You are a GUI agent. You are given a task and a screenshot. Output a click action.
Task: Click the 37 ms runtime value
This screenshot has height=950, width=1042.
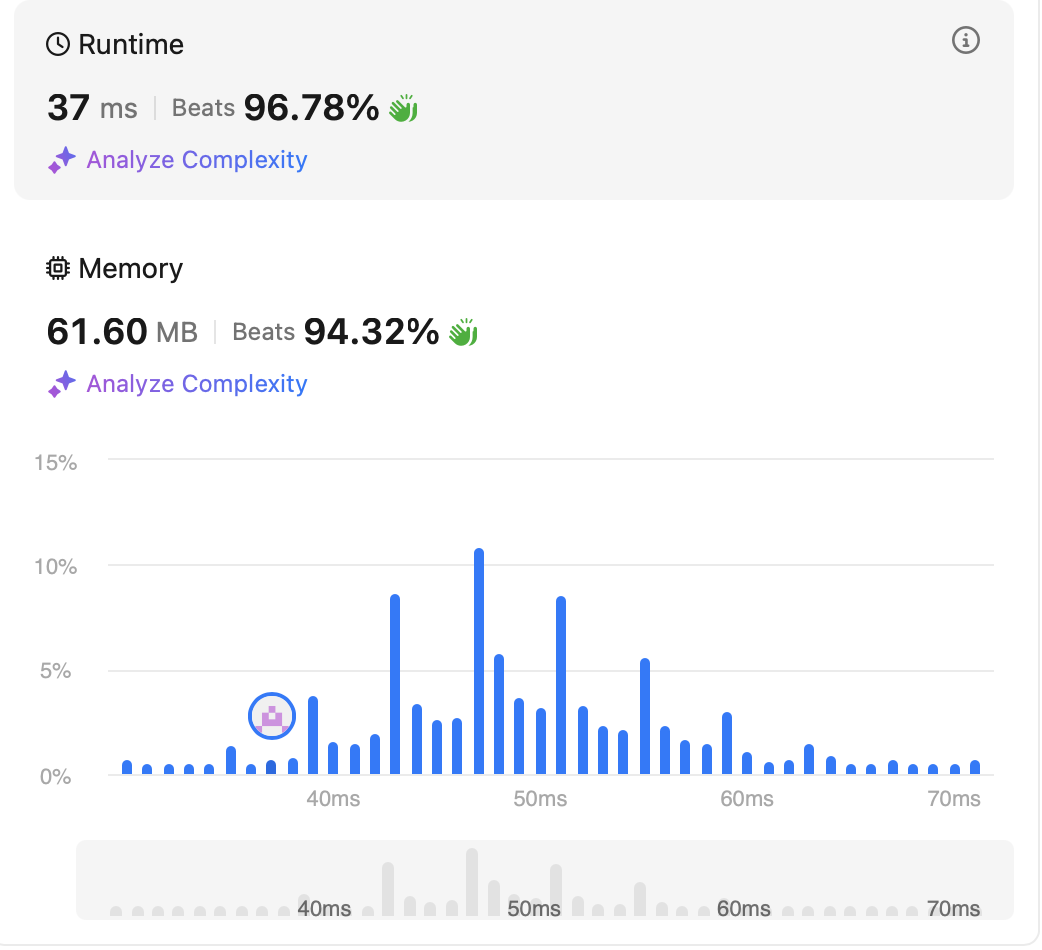pyautogui.click(x=92, y=108)
